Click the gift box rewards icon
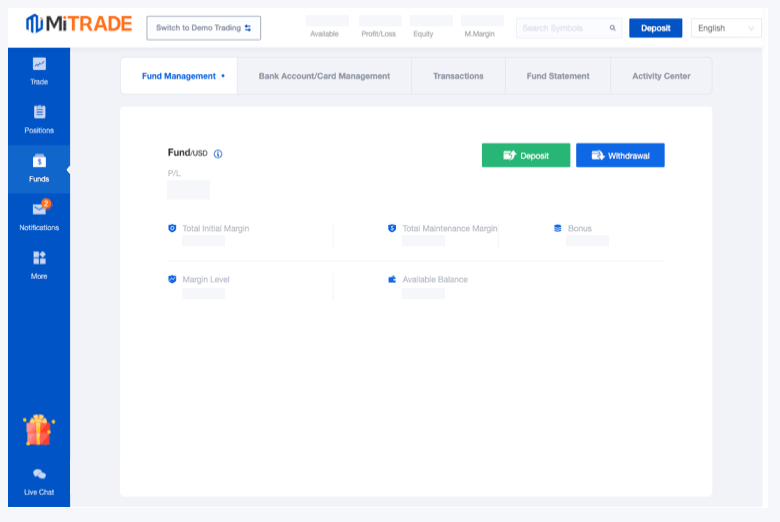The image size is (780, 522). [39, 430]
